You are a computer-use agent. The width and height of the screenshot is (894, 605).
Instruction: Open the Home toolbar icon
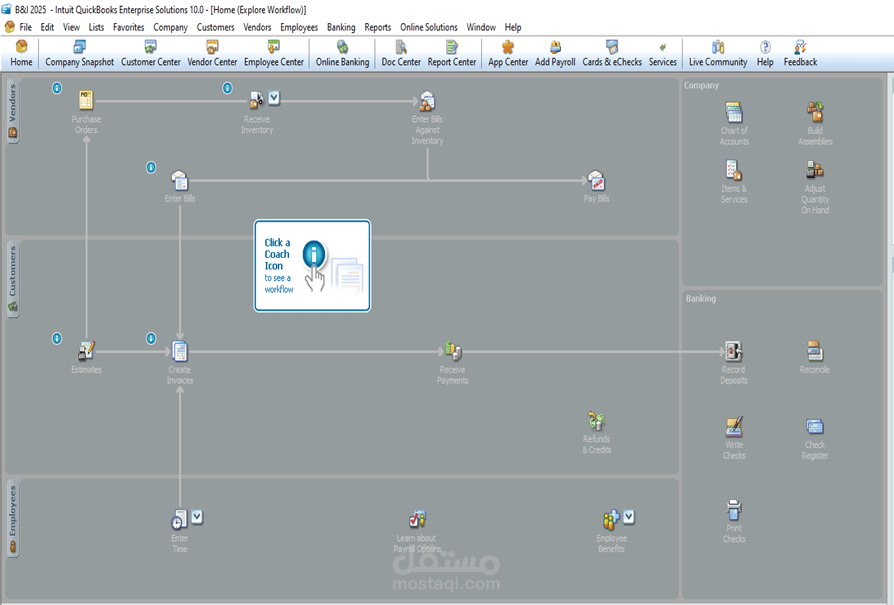[21, 54]
